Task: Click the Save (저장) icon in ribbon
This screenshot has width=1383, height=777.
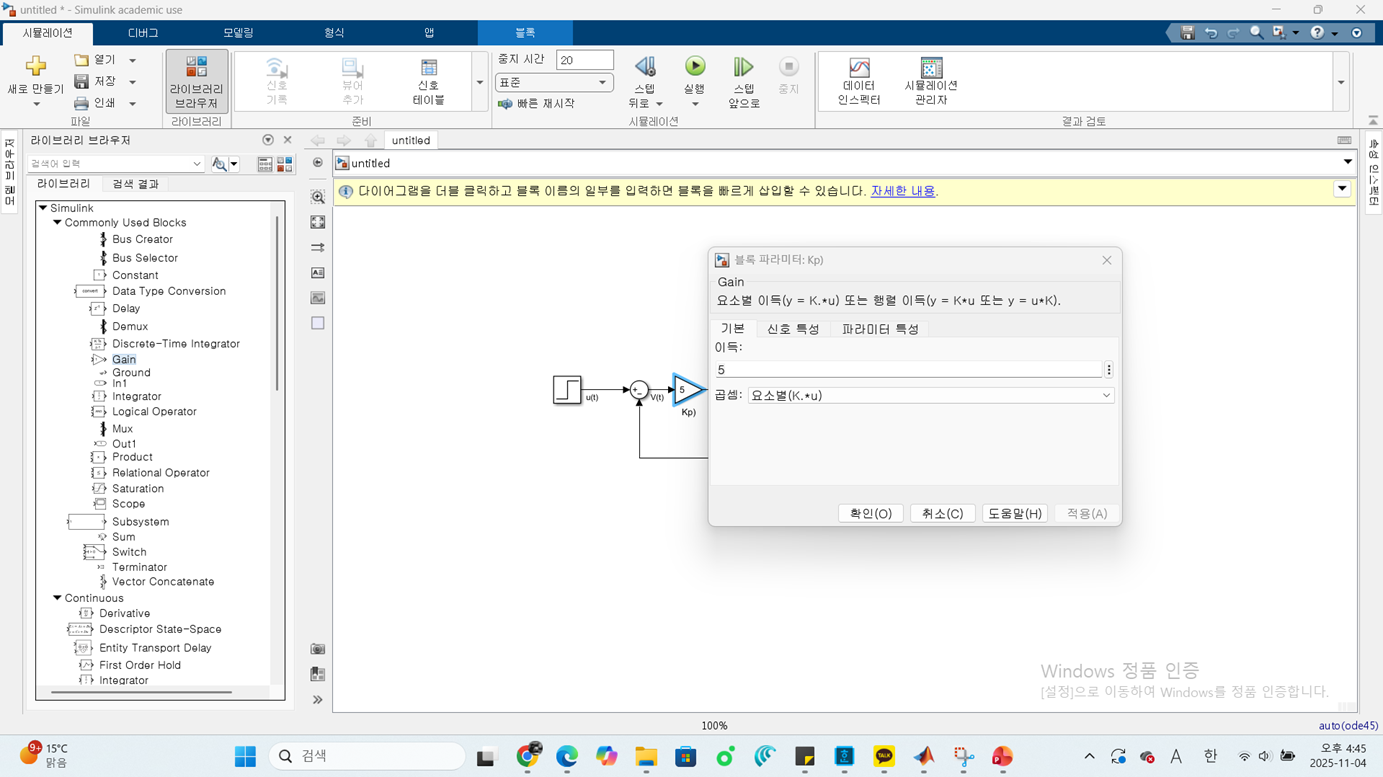Action: tap(82, 81)
